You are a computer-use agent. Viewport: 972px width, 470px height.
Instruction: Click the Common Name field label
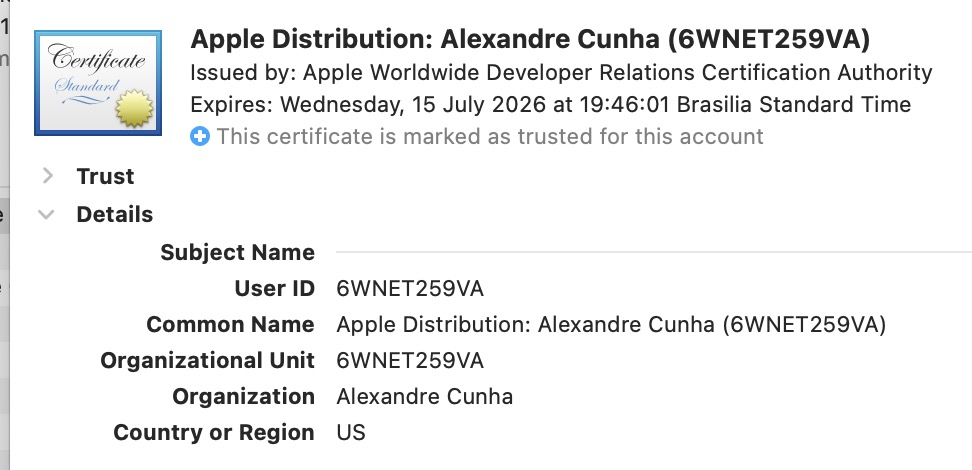click(231, 325)
